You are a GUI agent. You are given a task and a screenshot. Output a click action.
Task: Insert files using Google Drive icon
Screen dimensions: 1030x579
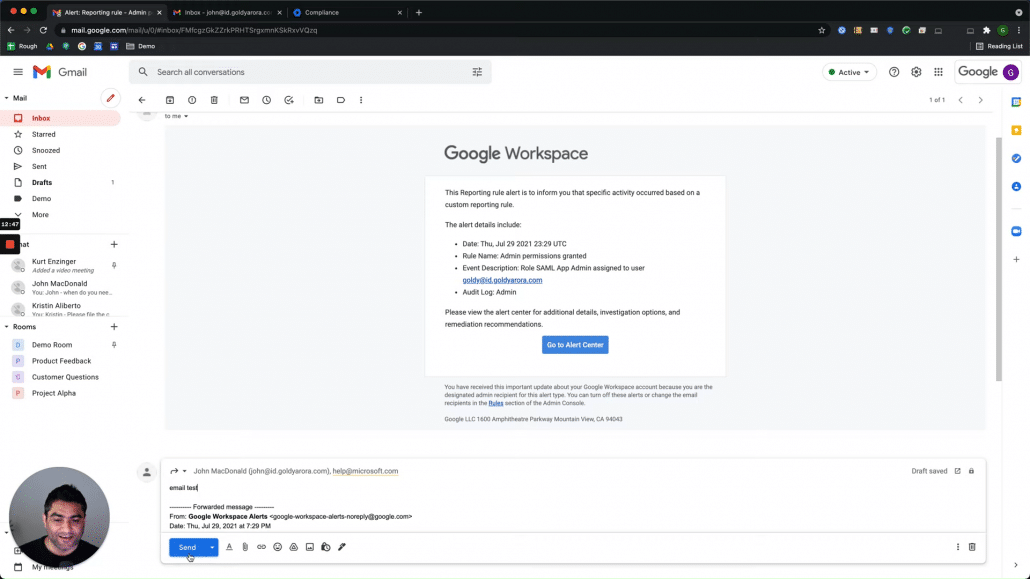coord(294,547)
